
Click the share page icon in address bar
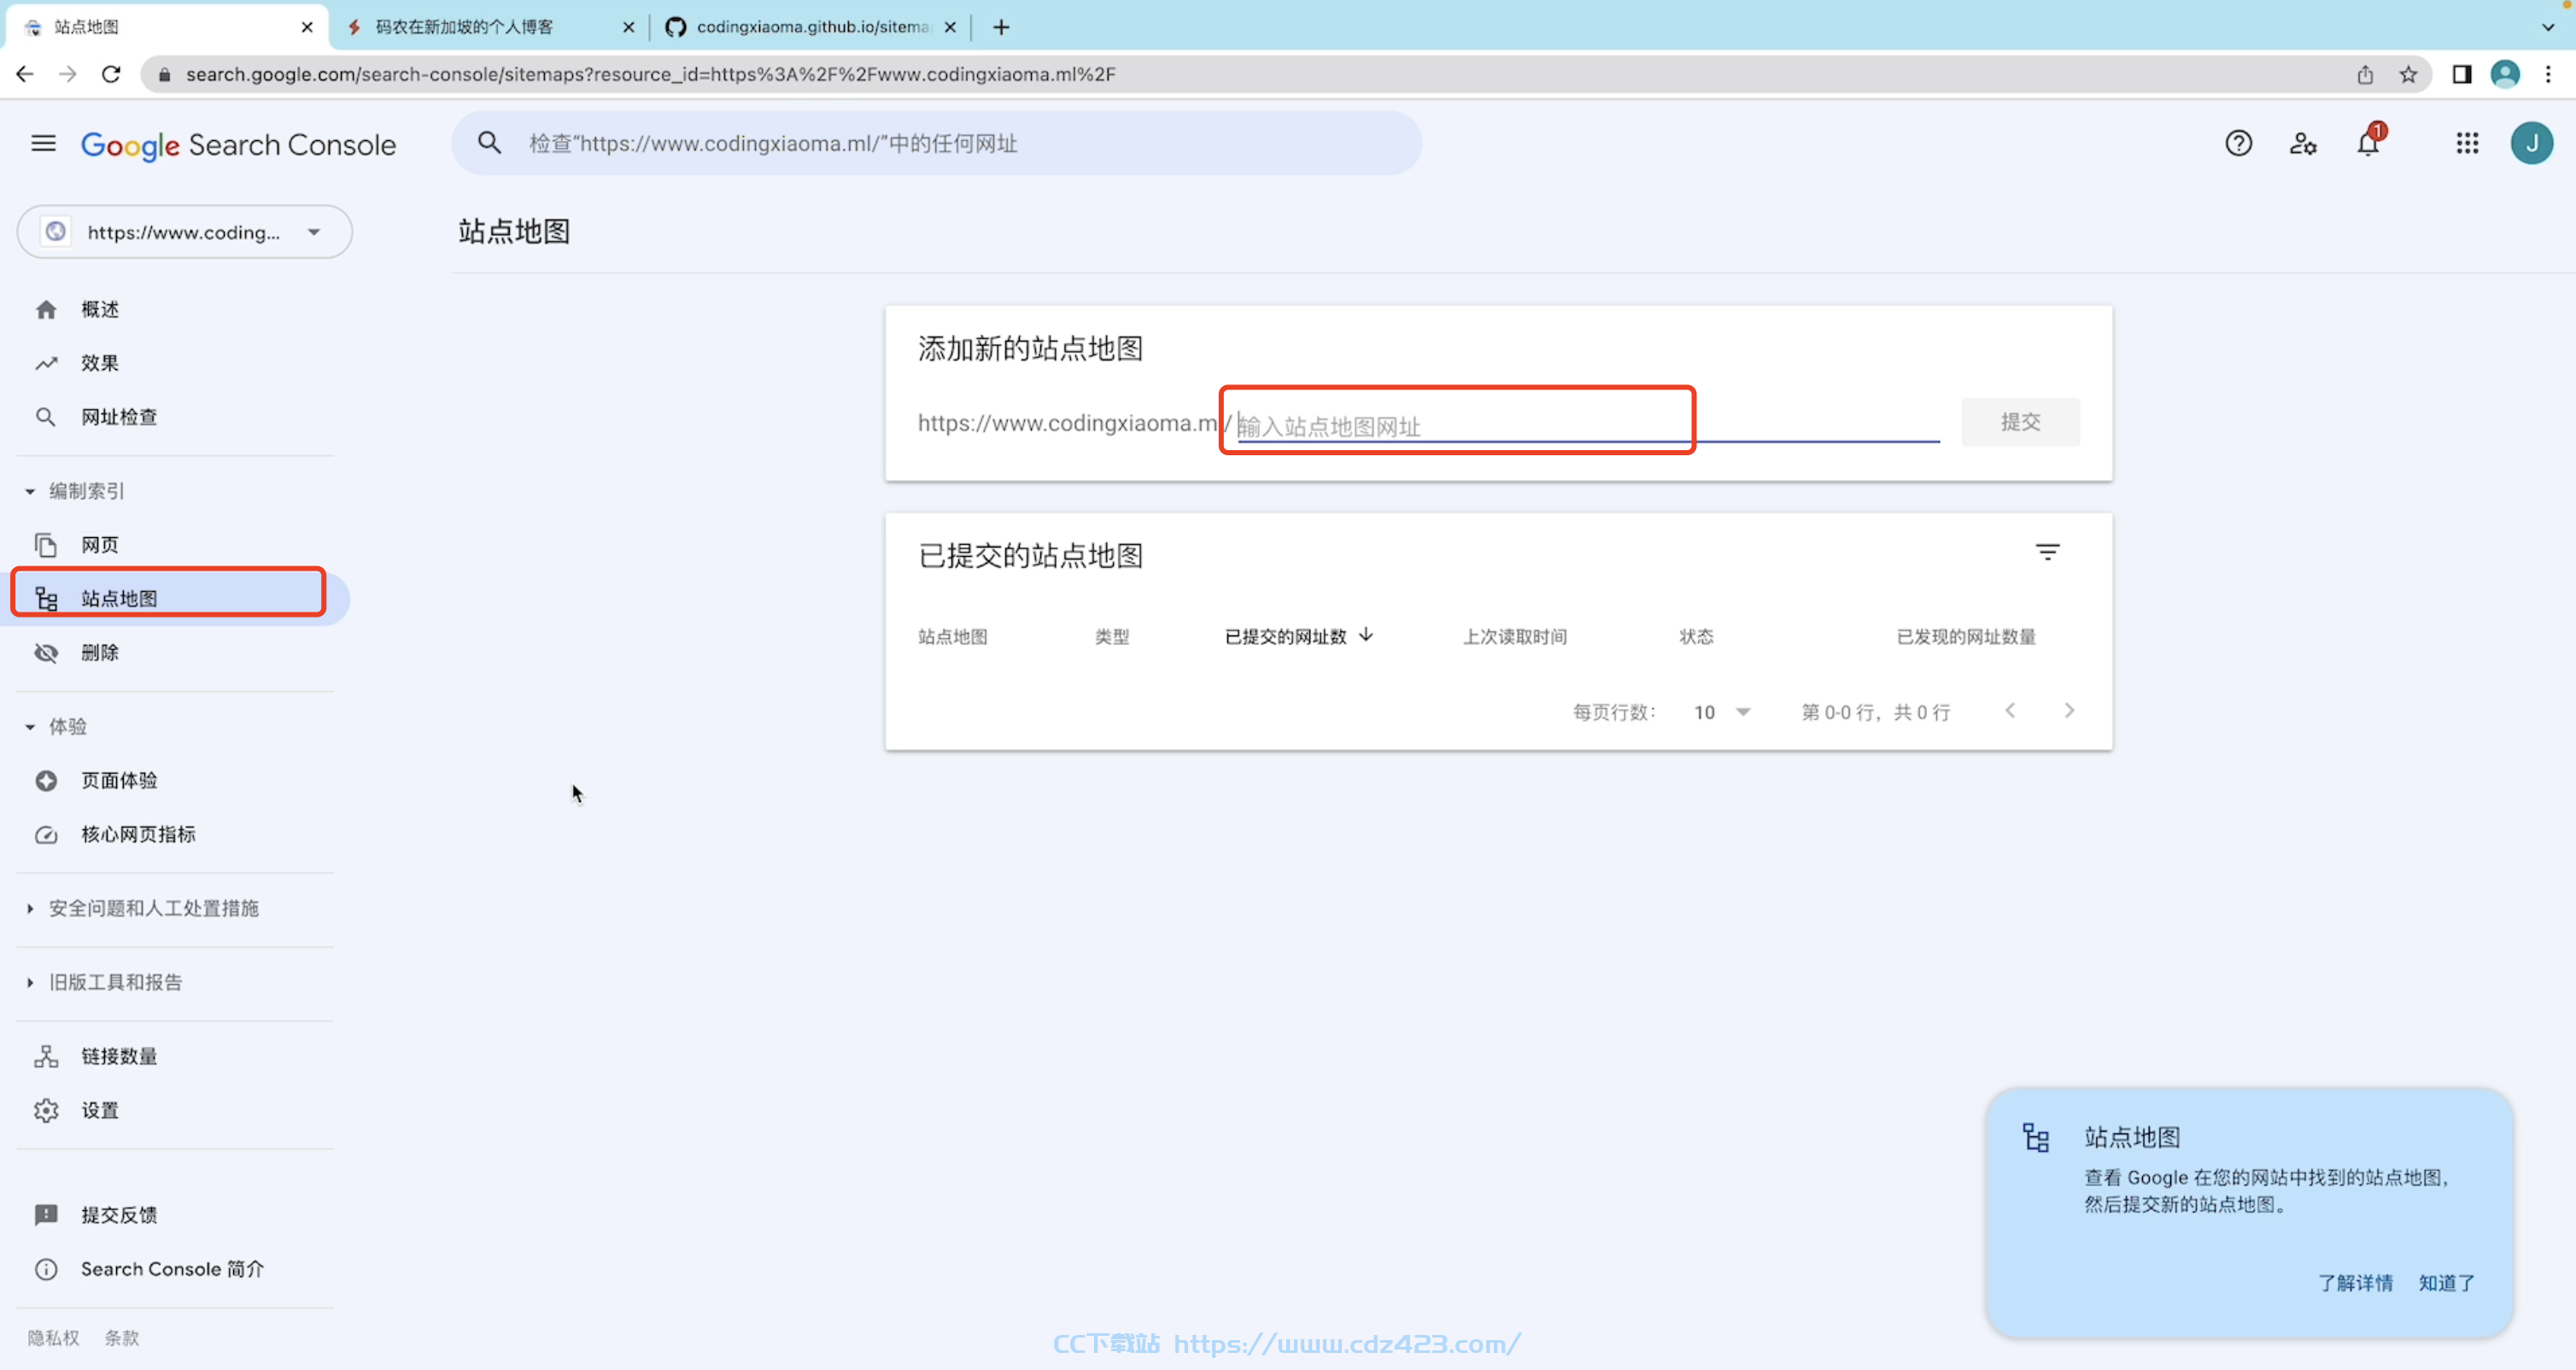(2365, 74)
